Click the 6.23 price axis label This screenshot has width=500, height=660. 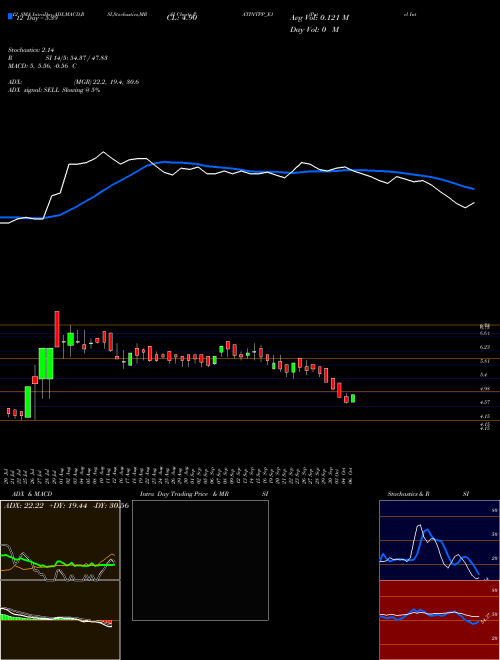pos(485,347)
